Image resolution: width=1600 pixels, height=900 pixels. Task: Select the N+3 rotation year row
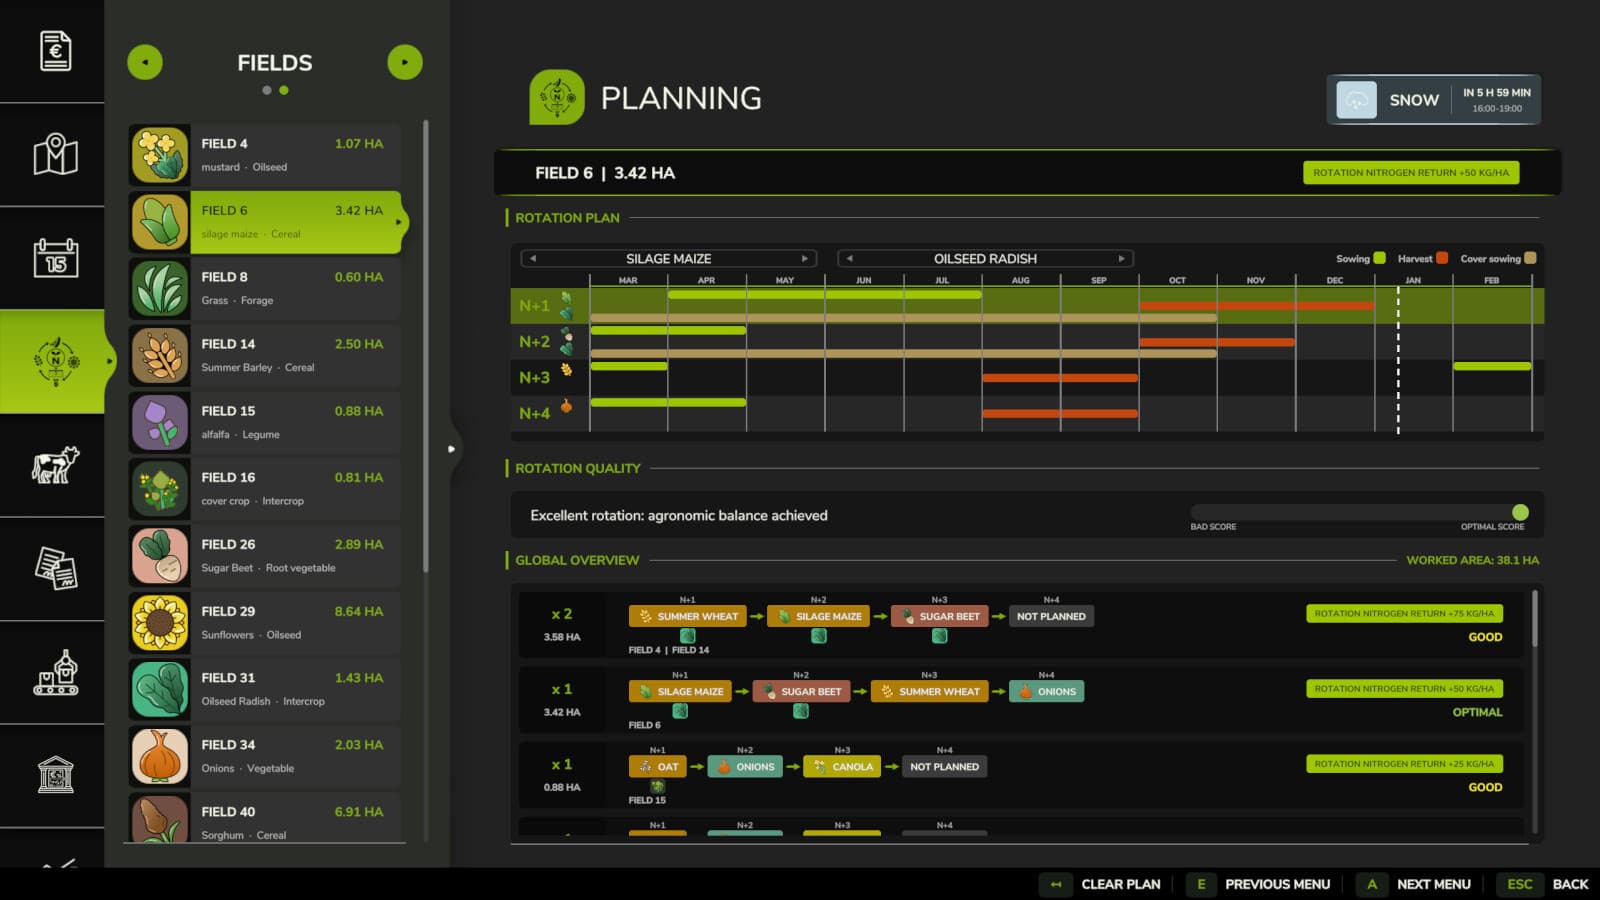pyautogui.click(x=1027, y=378)
